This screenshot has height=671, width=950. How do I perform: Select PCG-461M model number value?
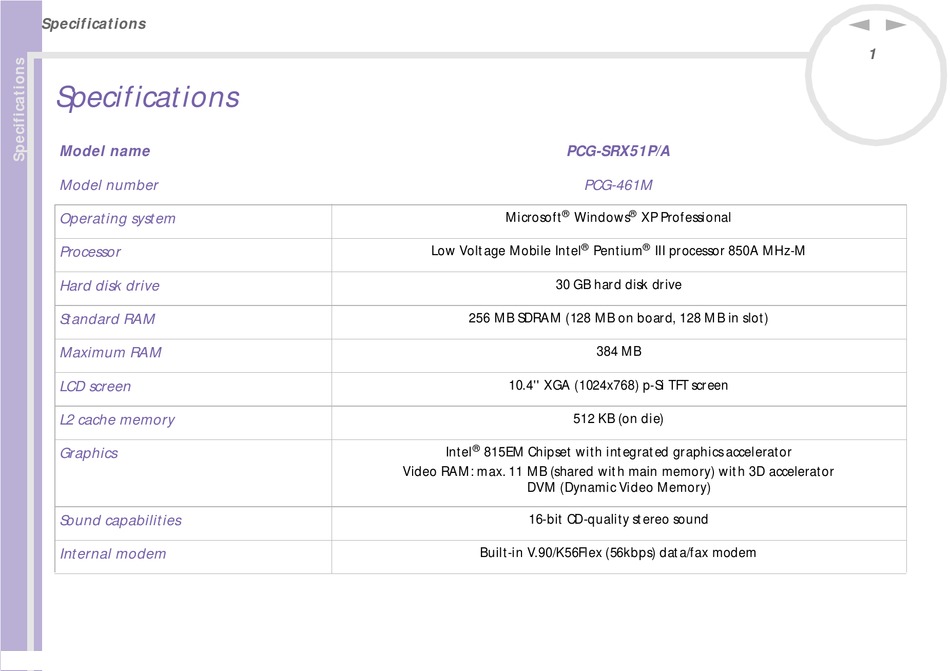(x=618, y=185)
